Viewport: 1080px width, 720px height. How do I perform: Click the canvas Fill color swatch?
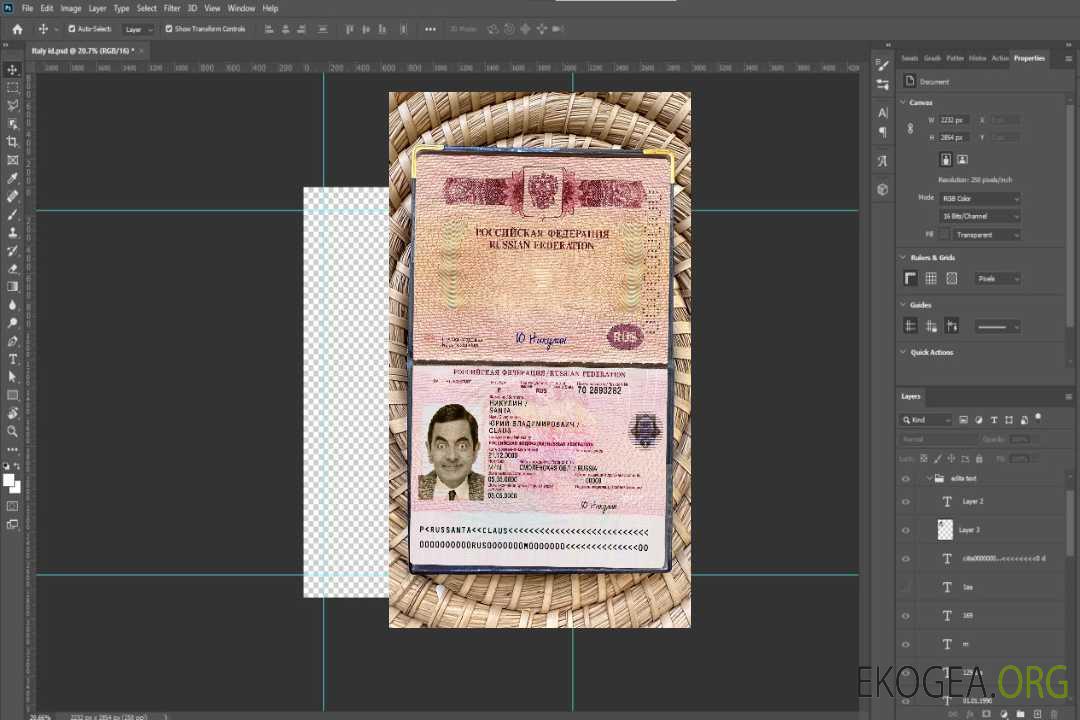(x=944, y=235)
